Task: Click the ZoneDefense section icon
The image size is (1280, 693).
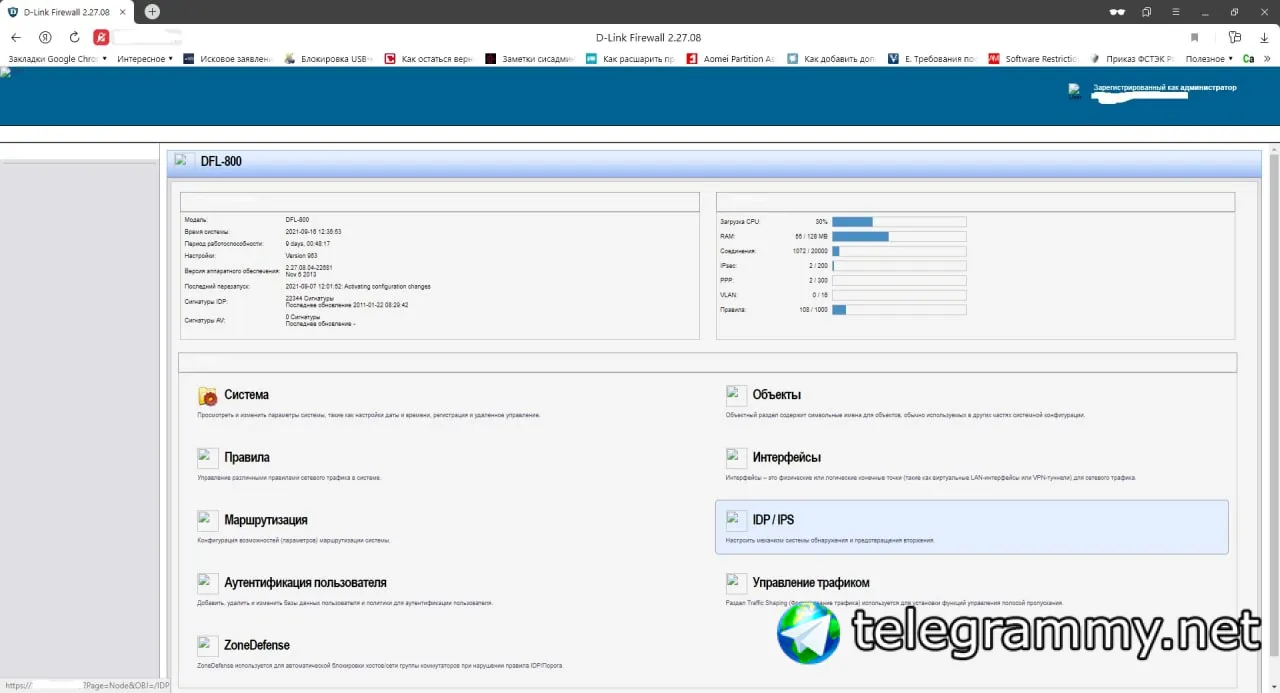Action: (208, 646)
